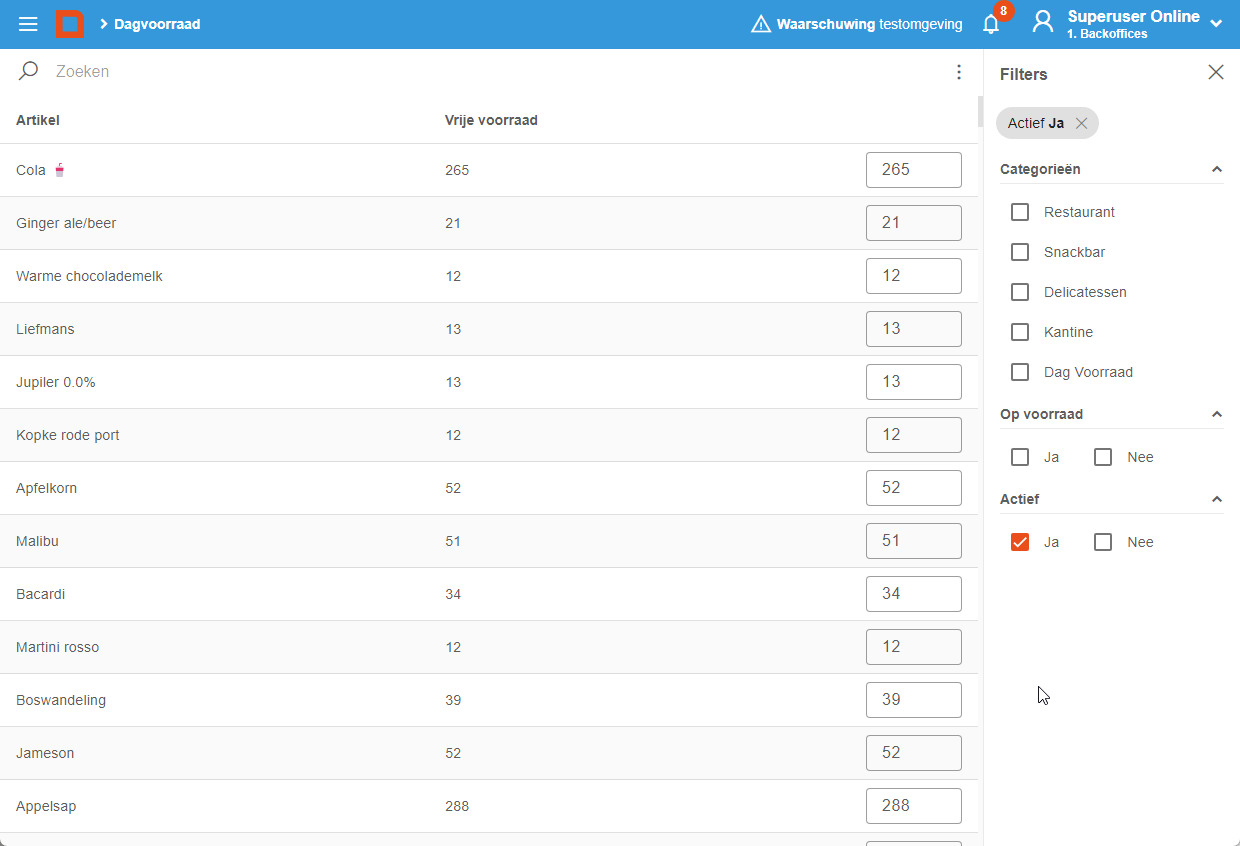Select the Jupiler 0.0% article row
This screenshot has height=846, width=1240.
(489, 382)
